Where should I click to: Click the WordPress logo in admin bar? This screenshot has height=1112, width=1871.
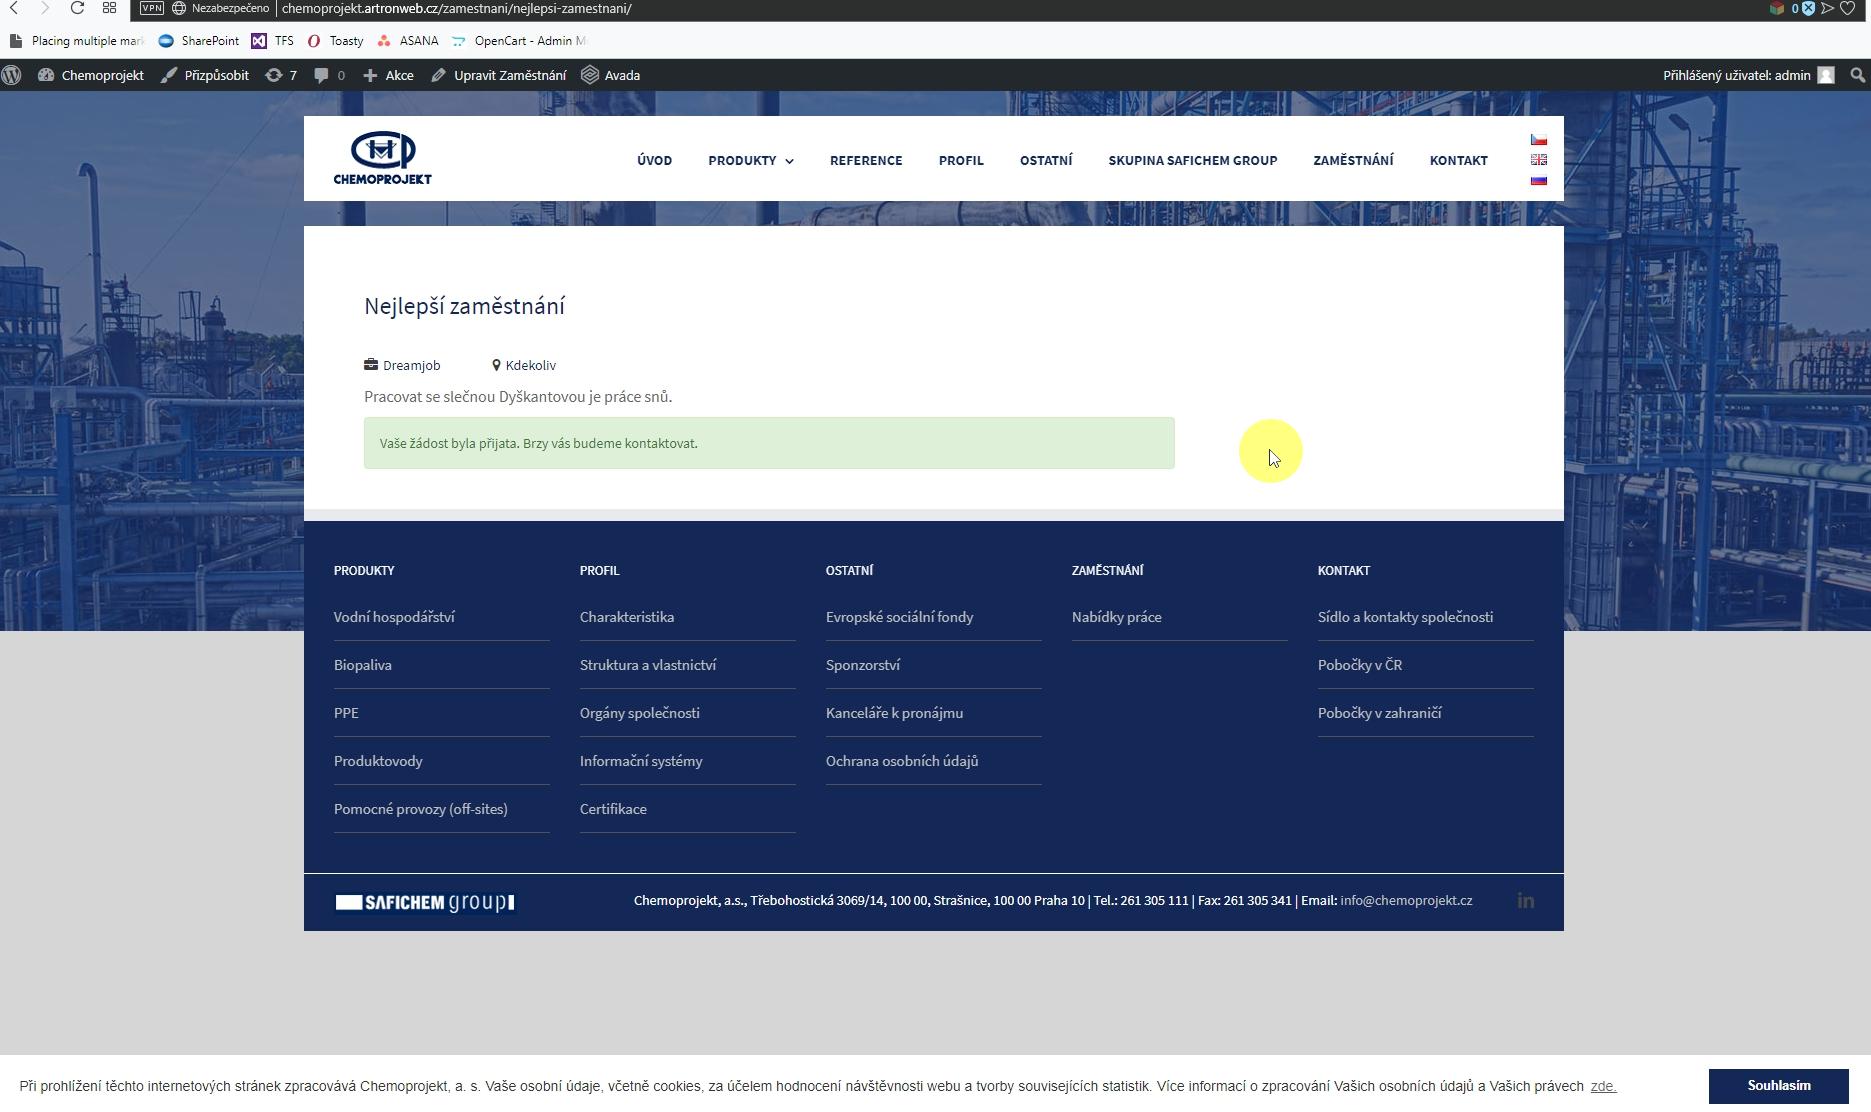(x=12, y=75)
